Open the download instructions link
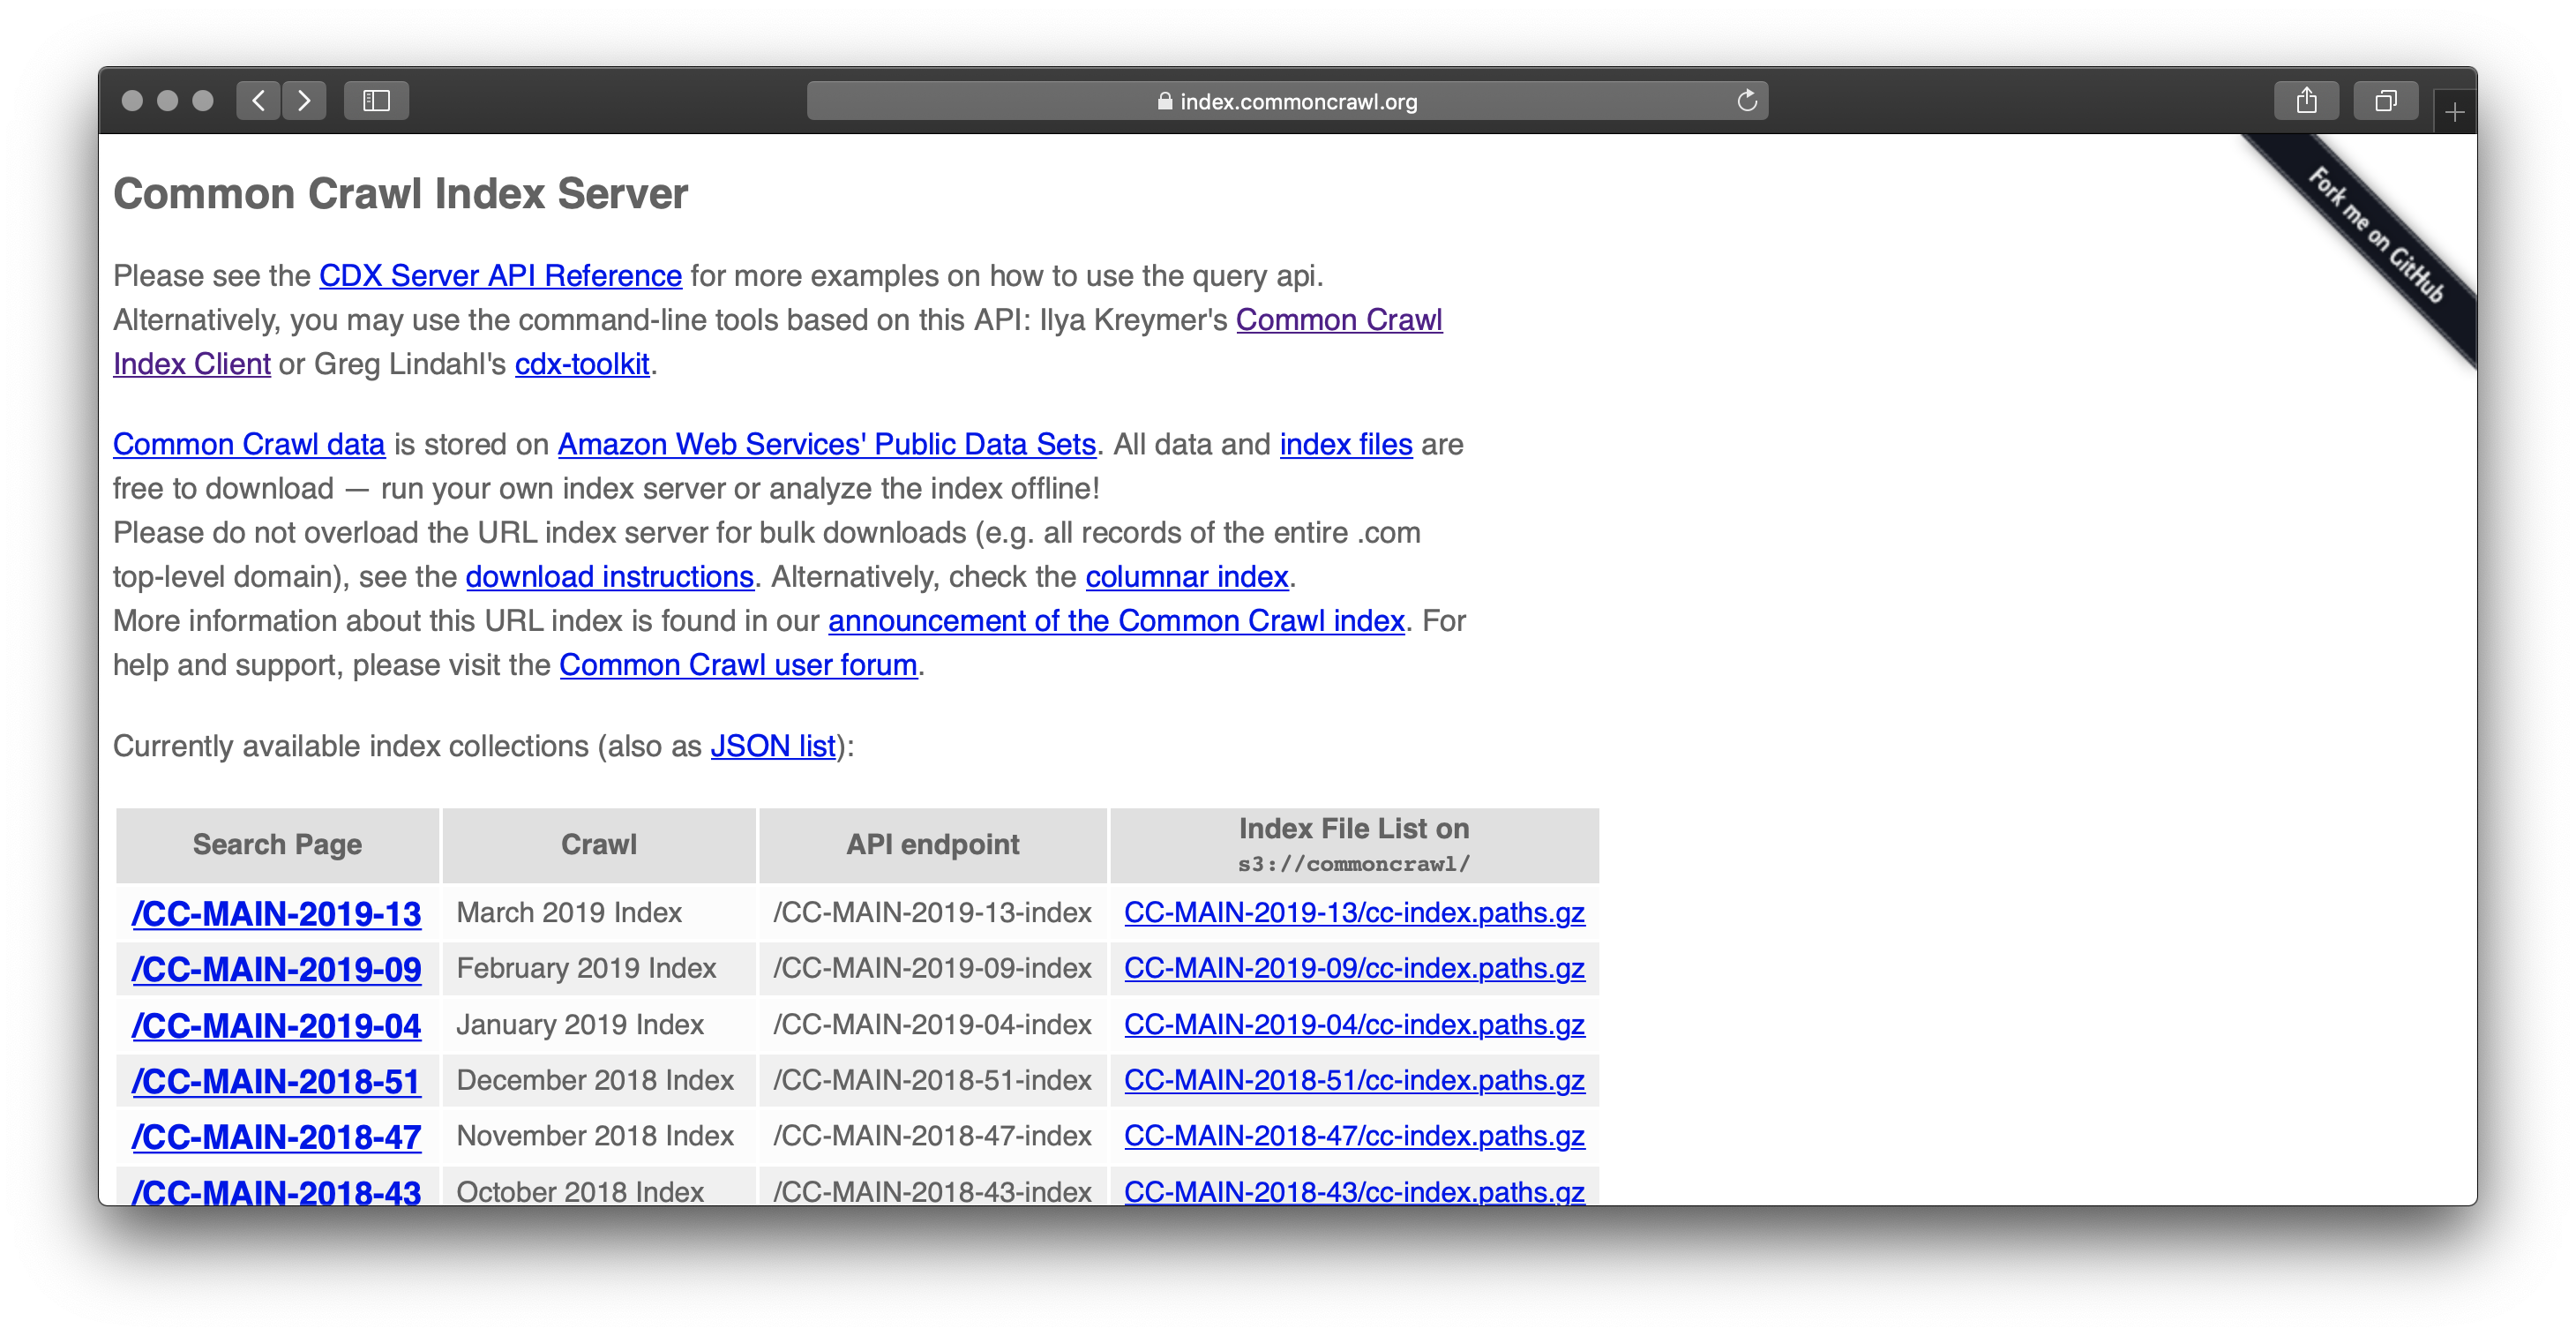The width and height of the screenshot is (2576, 1336). (610, 577)
